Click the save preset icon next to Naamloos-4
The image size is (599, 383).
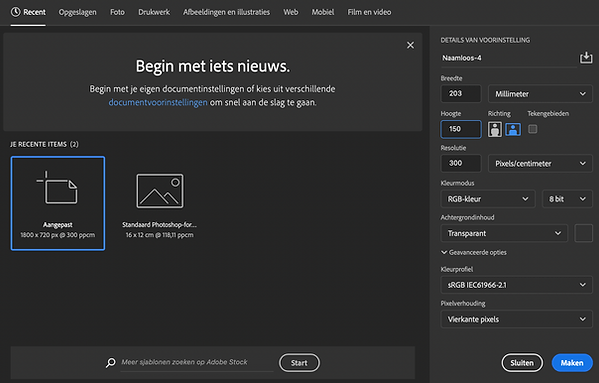[x=586, y=58]
